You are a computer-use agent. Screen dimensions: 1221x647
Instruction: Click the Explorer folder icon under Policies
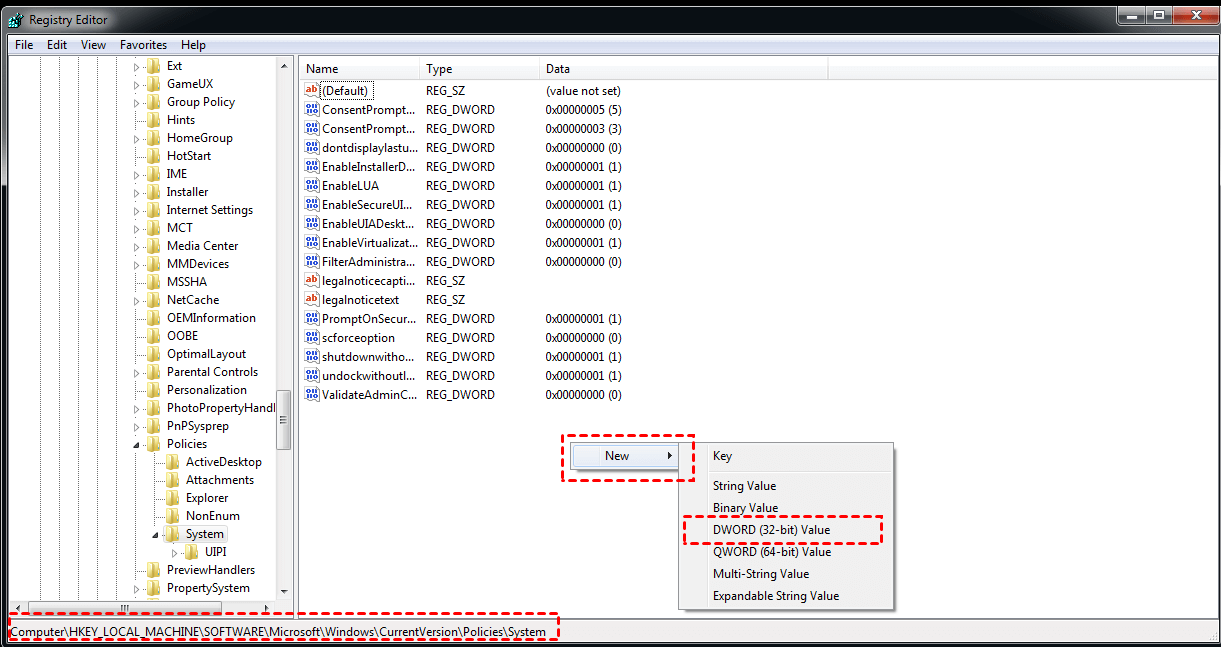(172, 498)
